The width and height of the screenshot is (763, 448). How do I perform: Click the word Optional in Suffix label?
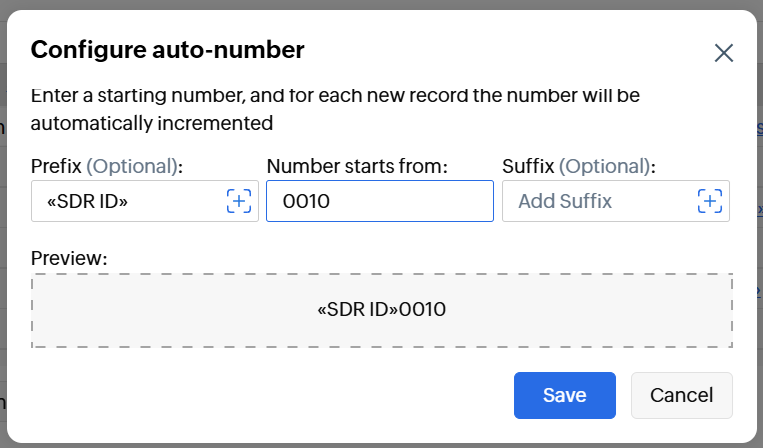pos(604,165)
